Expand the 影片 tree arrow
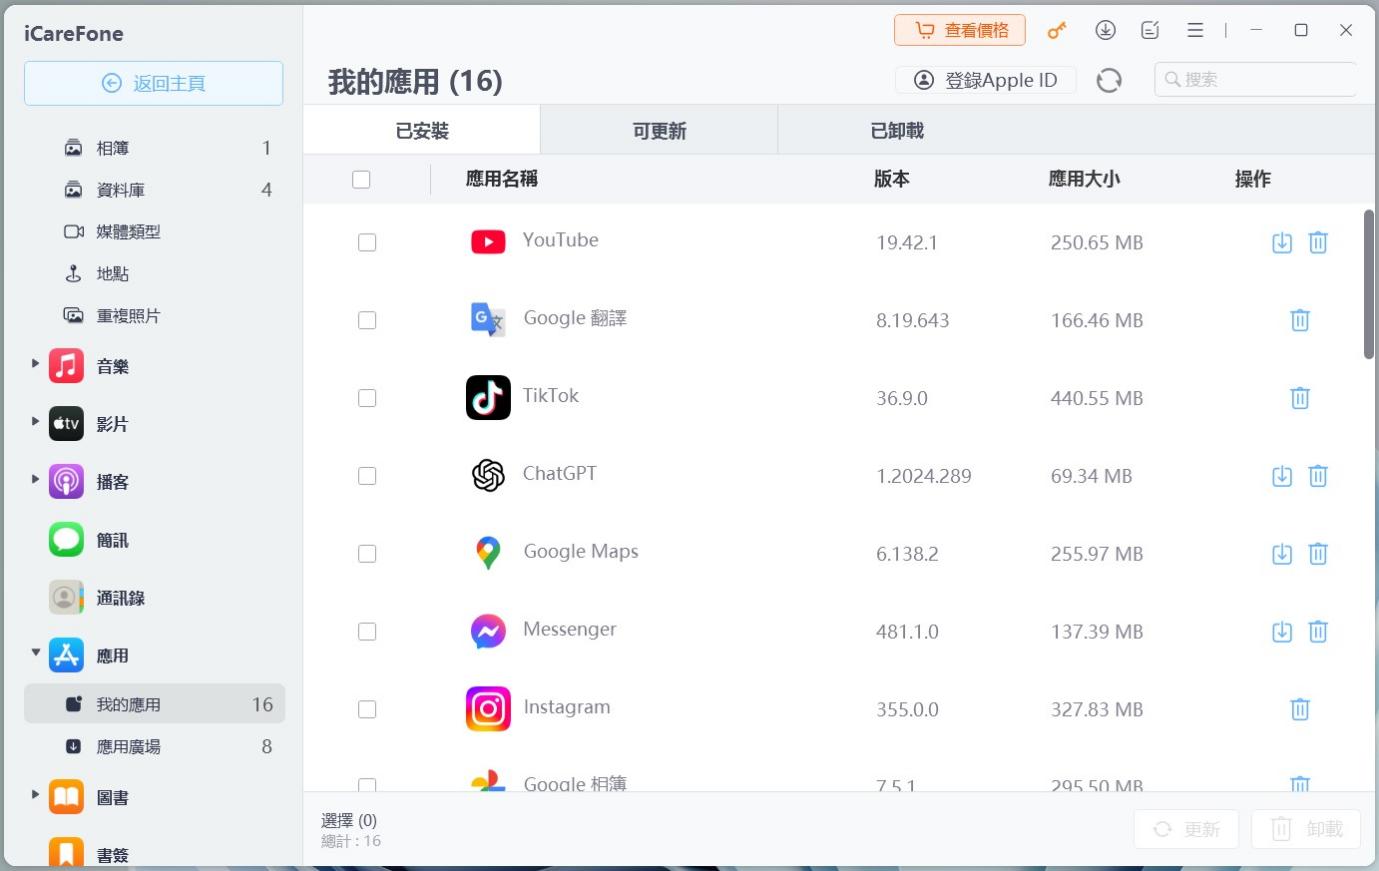 pyautogui.click(x=35, y=422)
